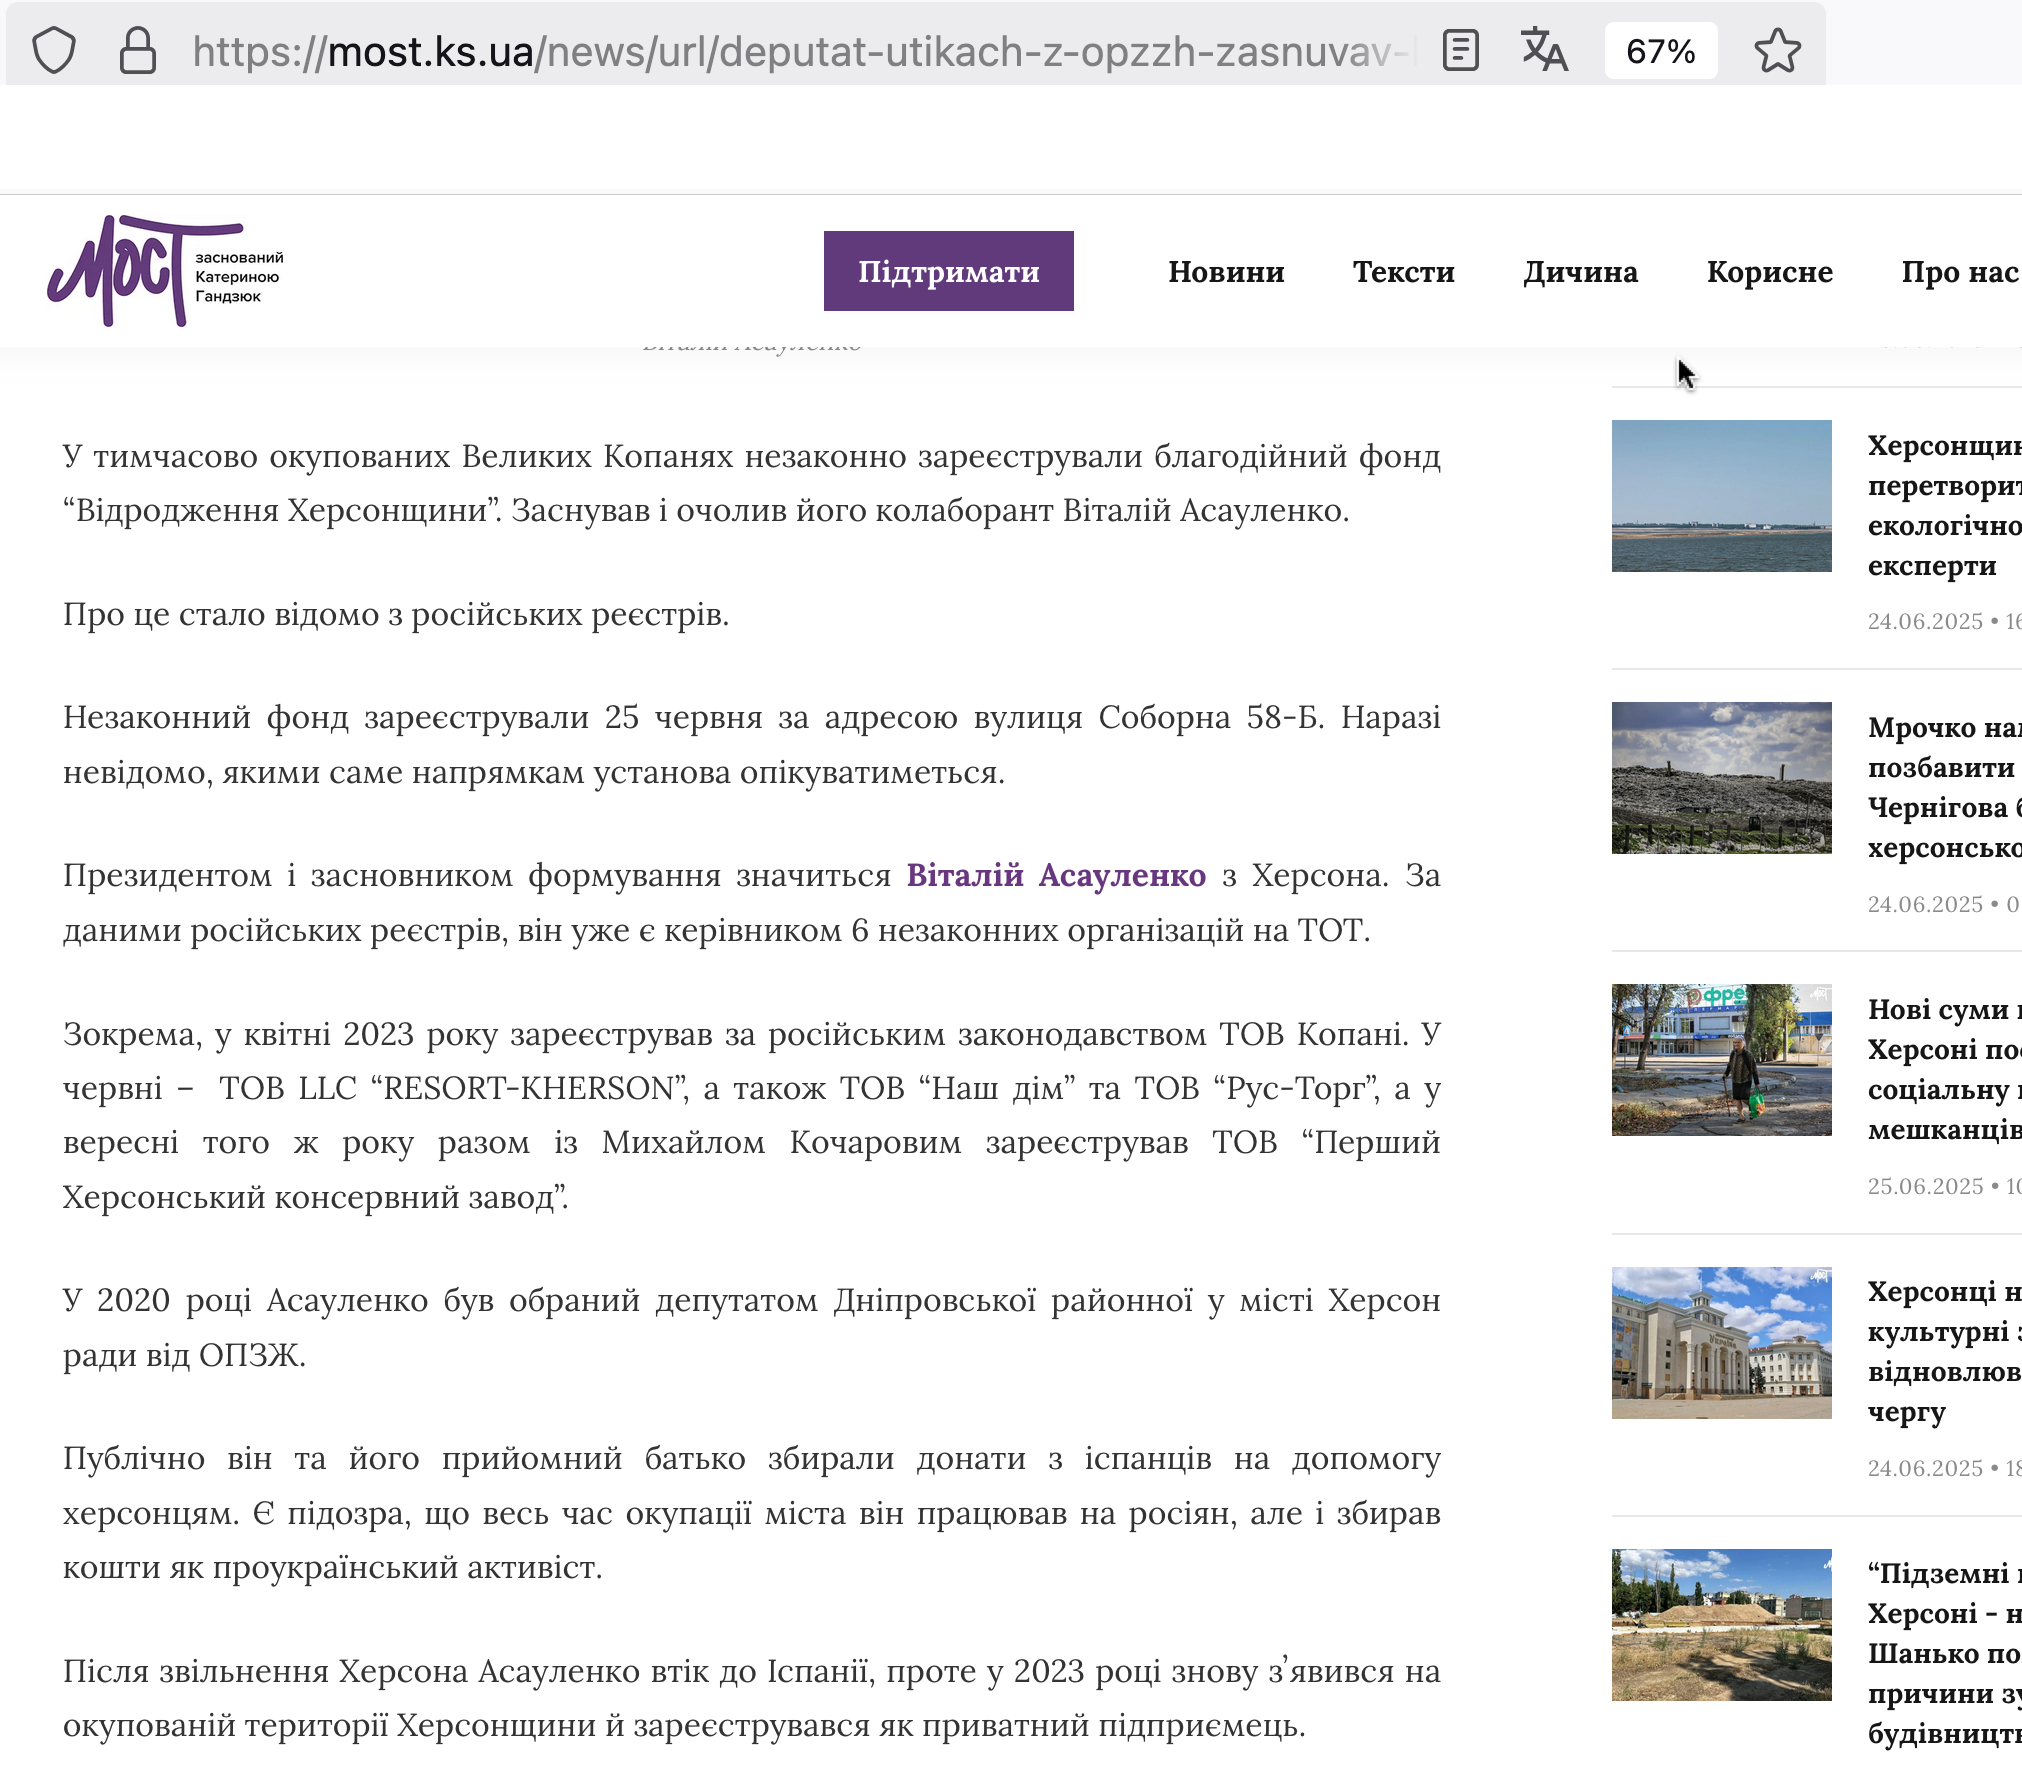Open the Новини menu item

(1226, 272)
